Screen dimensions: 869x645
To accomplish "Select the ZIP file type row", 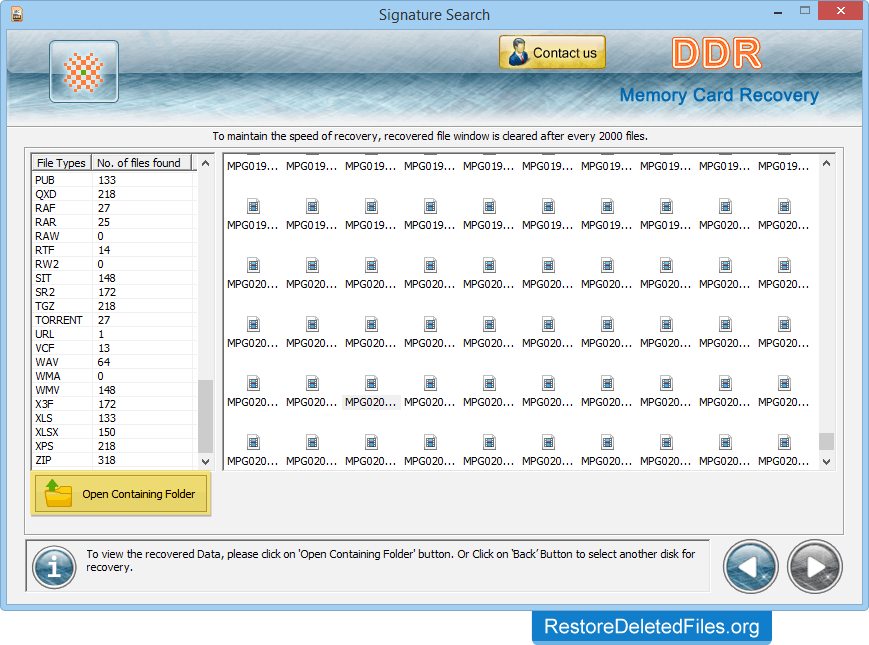I will (x=114, y=460).
